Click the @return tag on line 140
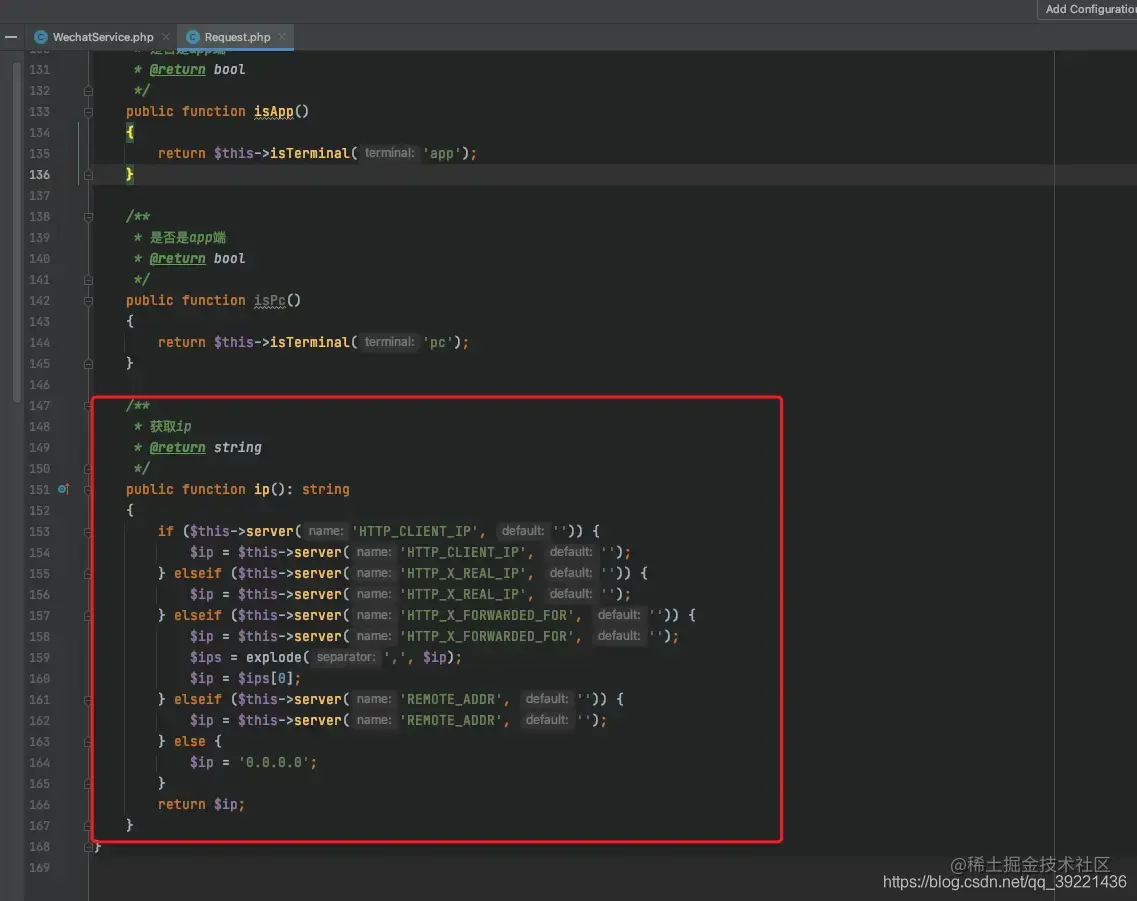The height and width of the screenshot is (901, 1137). [178, 259]
